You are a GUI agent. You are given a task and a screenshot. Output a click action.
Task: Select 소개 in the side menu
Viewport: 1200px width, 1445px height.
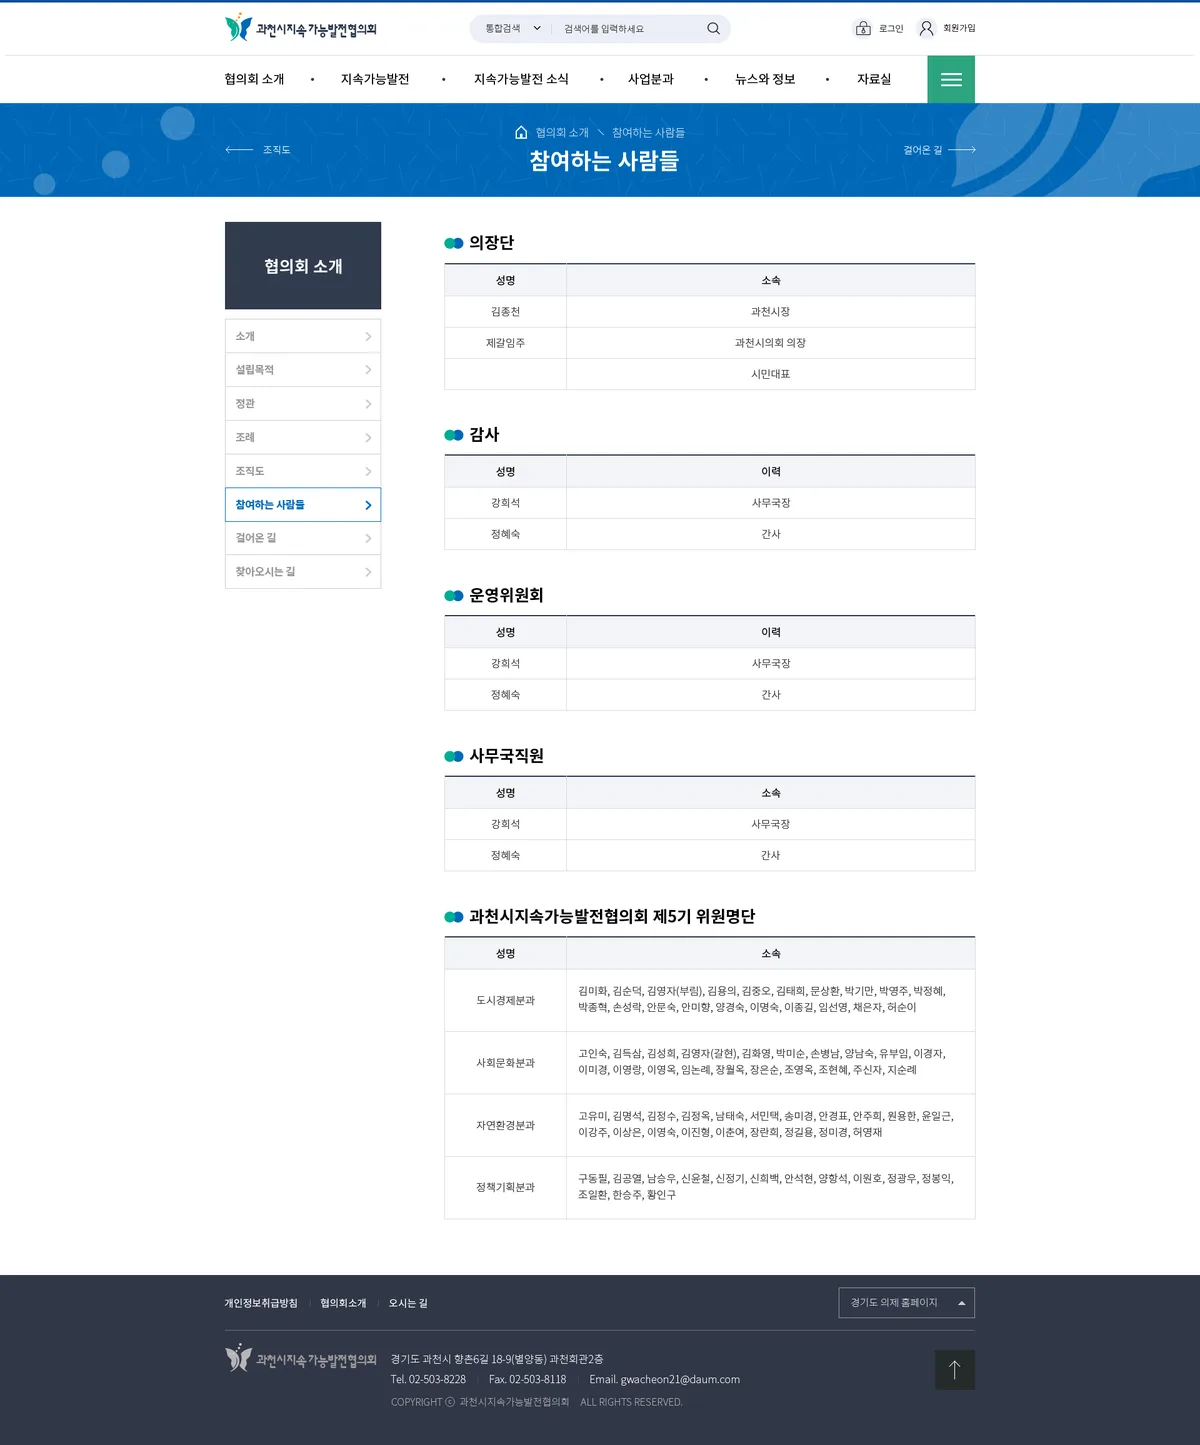303,336
